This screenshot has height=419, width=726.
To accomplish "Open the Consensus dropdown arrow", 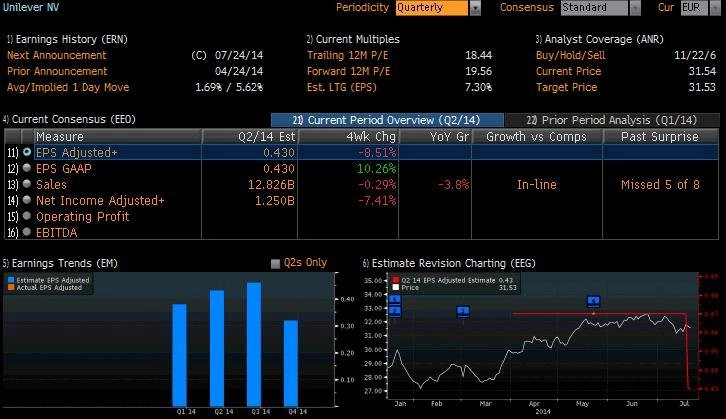I will pyautogui.click(x=635, y=8).
